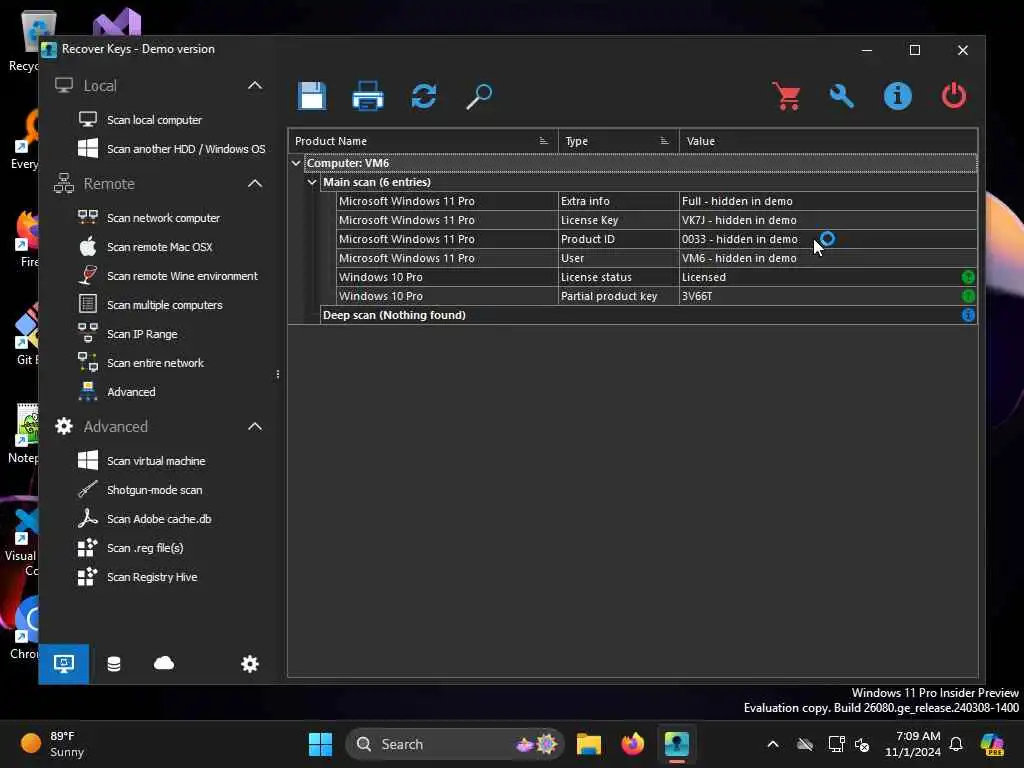Select the License Key row value VK7J
The image size is (1024, 768).
click(828, 220)
